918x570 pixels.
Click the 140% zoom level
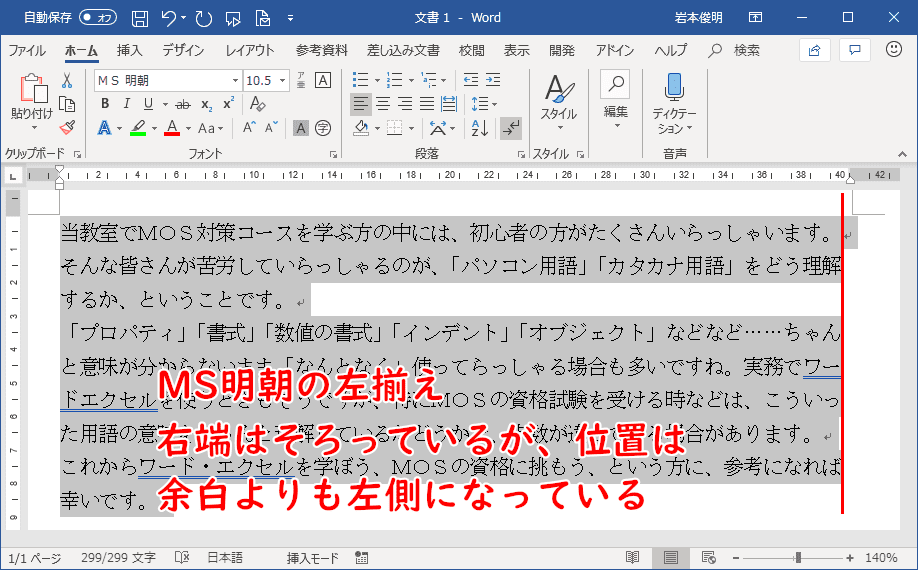881,558
